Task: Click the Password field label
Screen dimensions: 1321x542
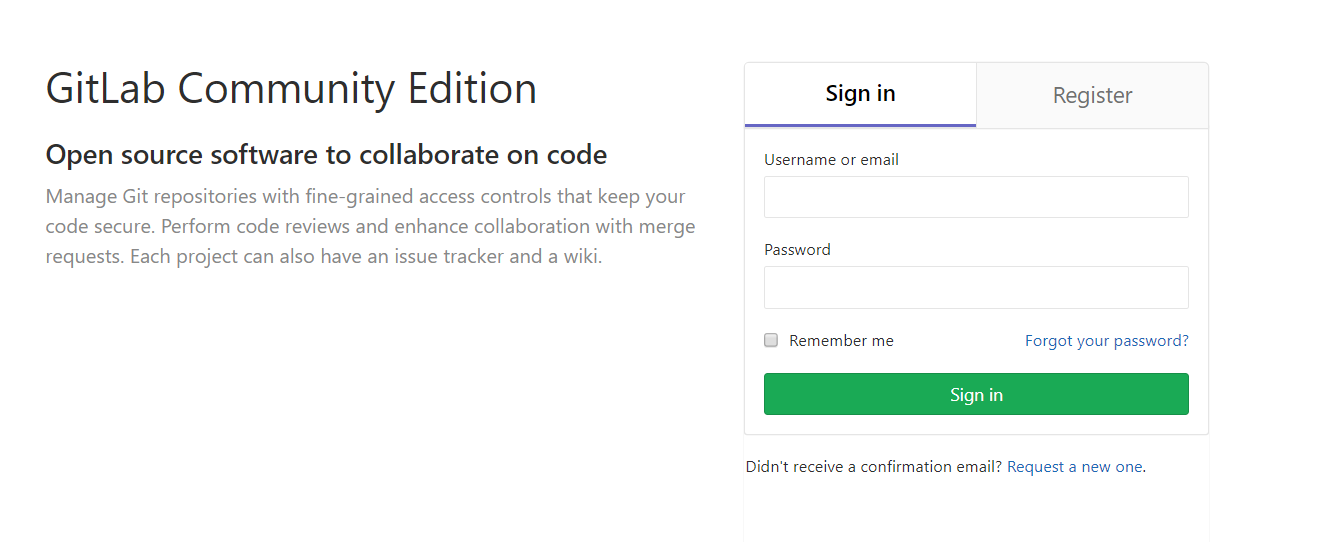Action: 797,250
